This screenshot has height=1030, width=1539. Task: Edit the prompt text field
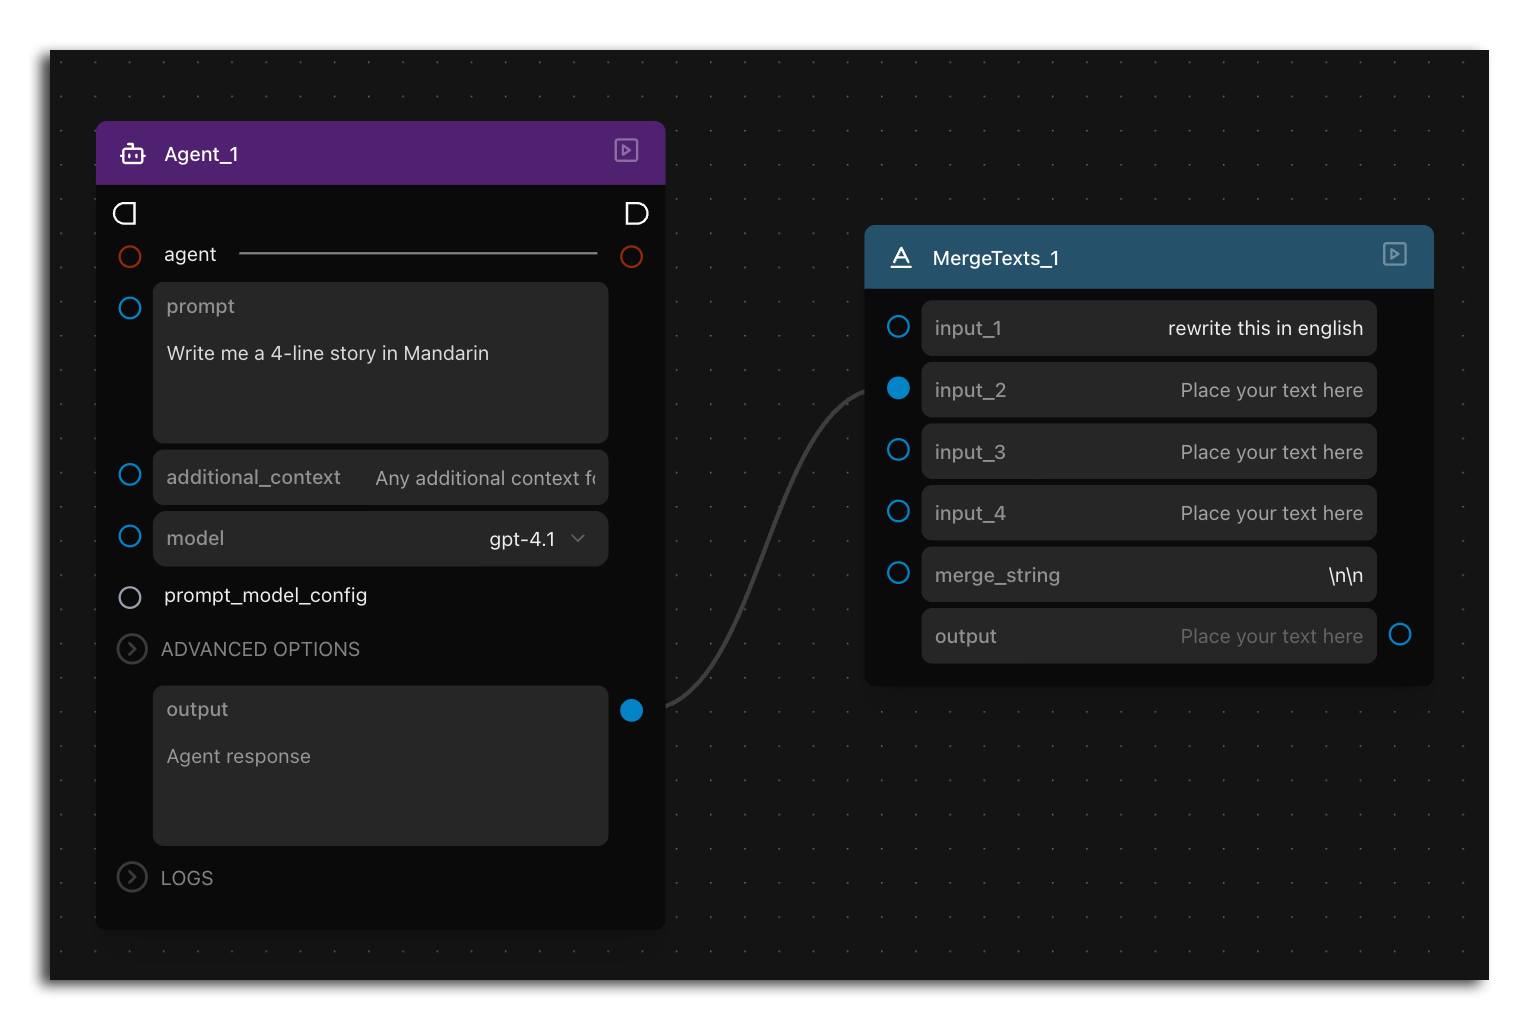(380, 362)
